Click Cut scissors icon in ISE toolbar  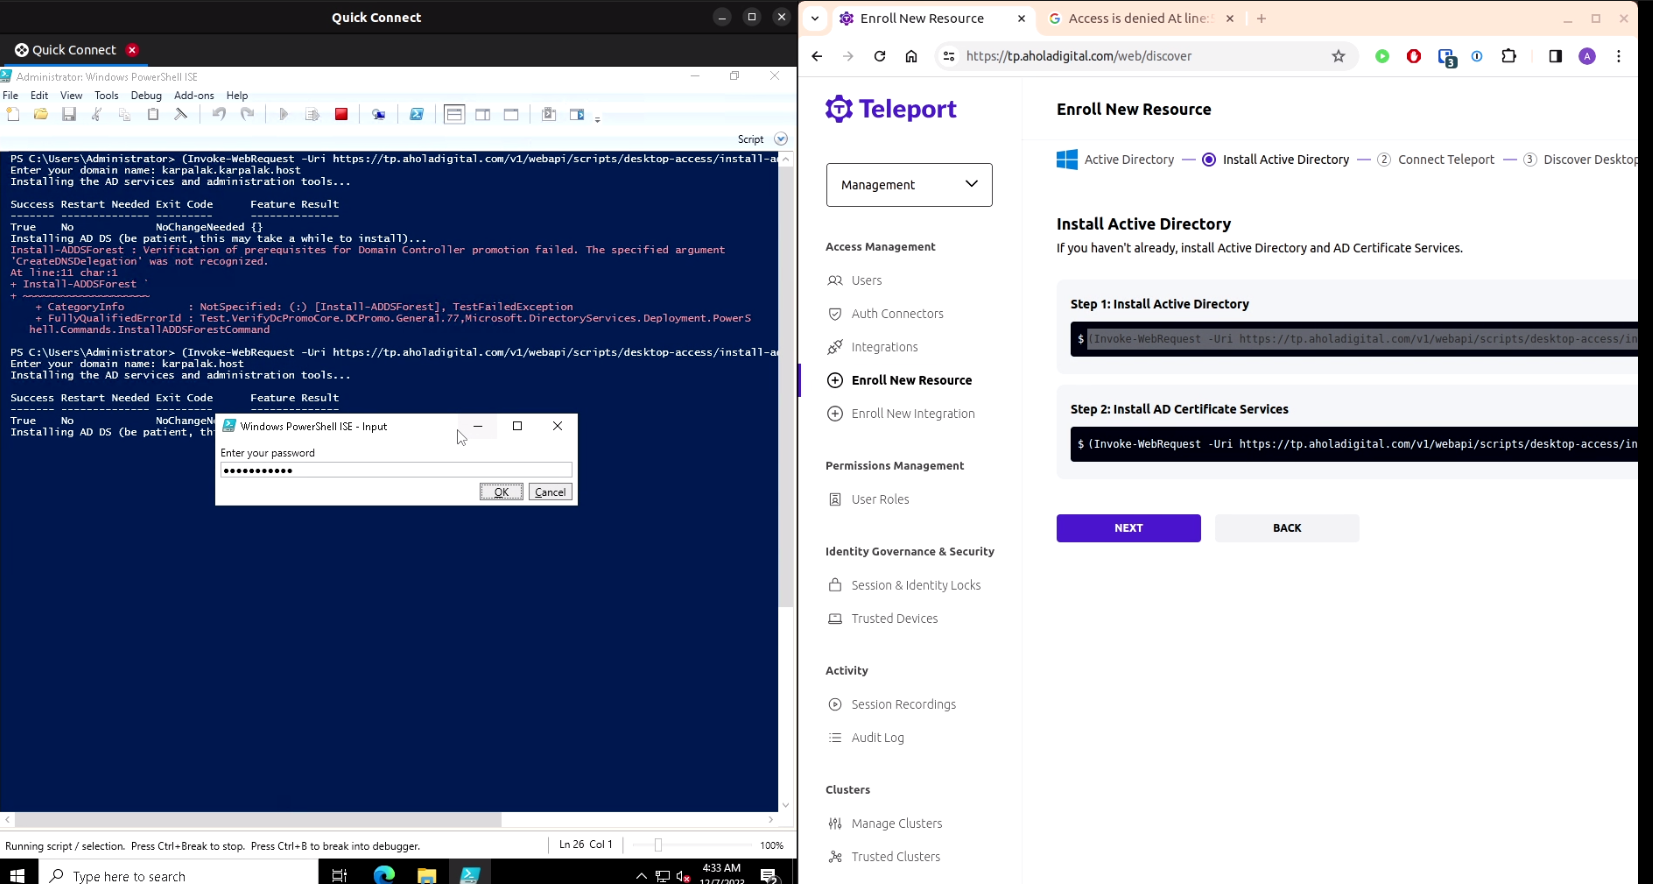pos(97,114)
